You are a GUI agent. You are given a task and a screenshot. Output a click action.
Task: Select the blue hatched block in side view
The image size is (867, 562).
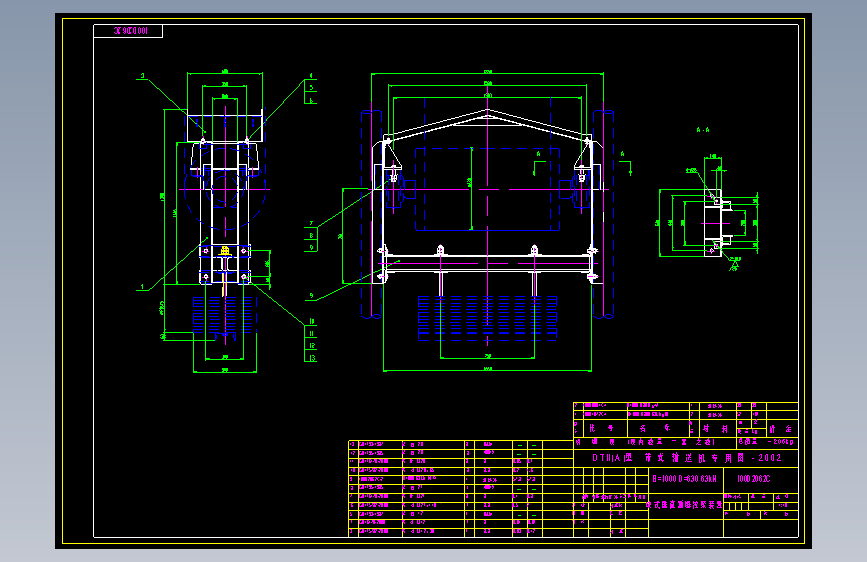pos(224,315)
